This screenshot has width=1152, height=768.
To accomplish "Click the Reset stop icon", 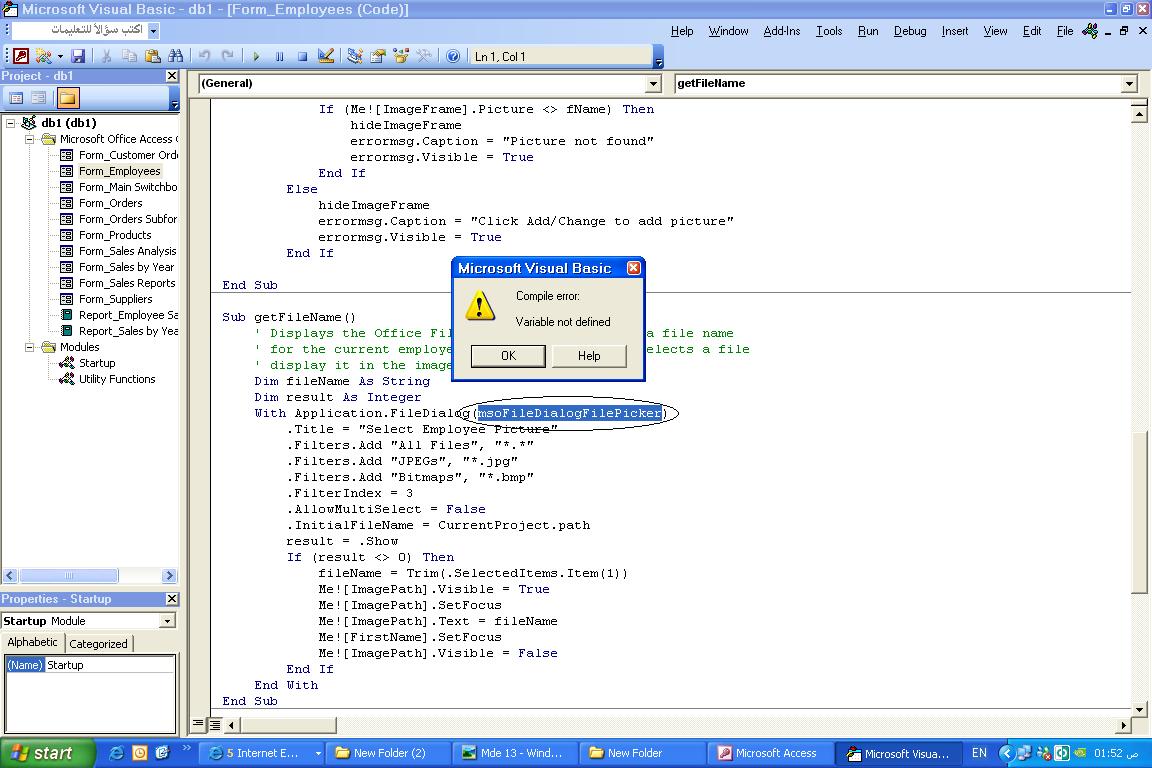I will pyautogui.click(x=303, y=56).
